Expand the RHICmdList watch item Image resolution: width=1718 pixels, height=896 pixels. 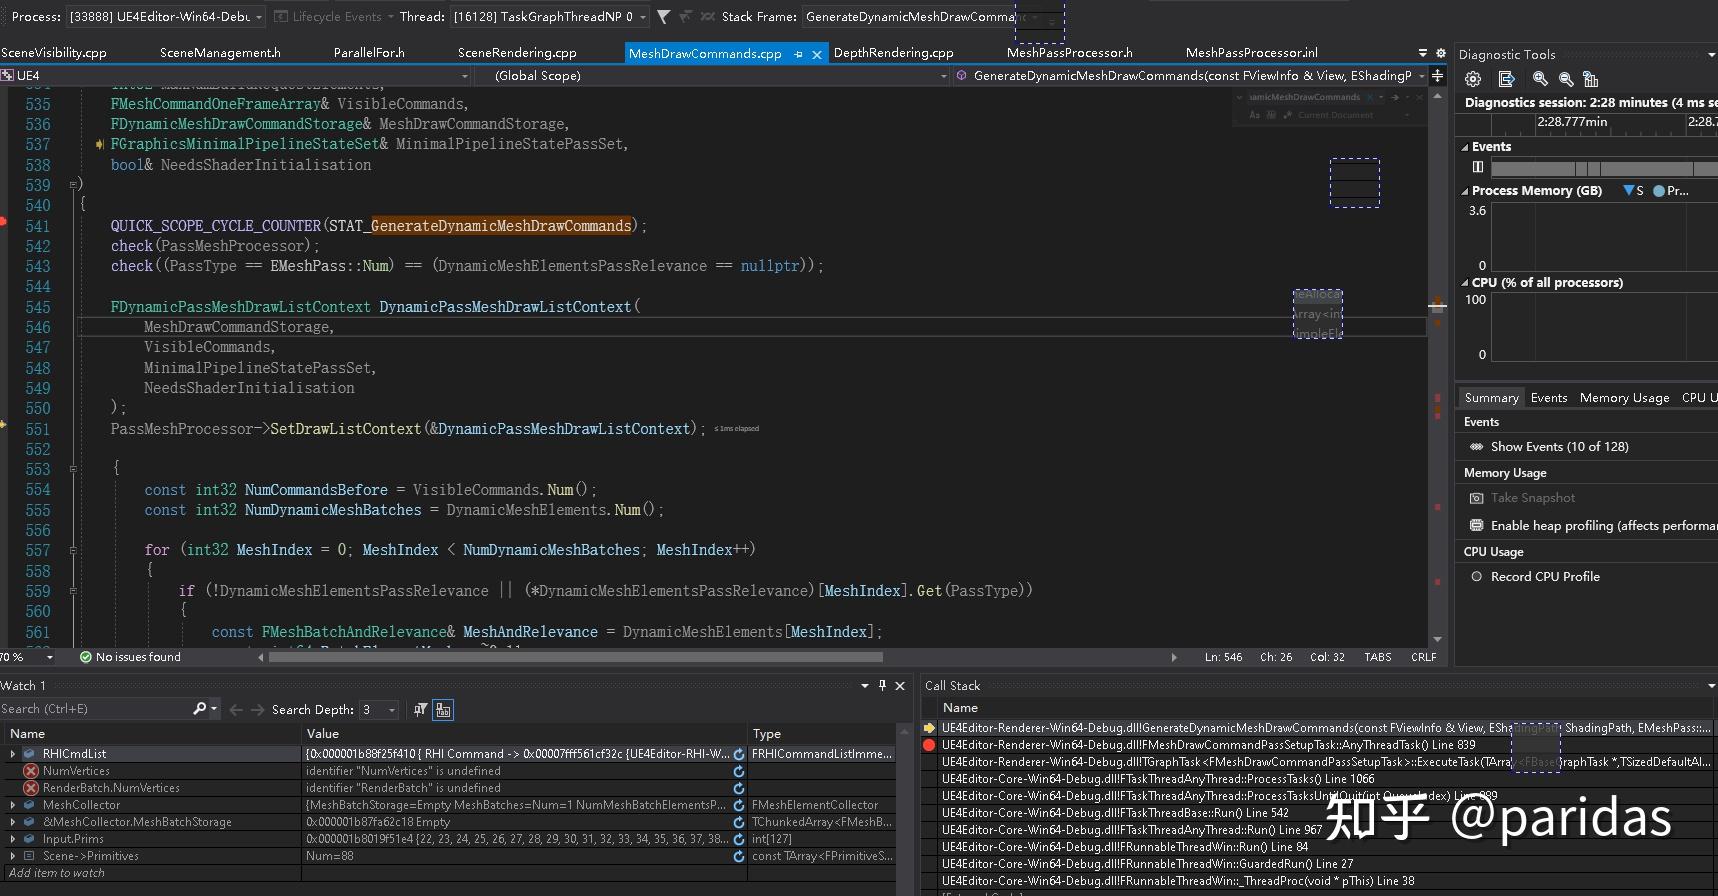[12, 754]
